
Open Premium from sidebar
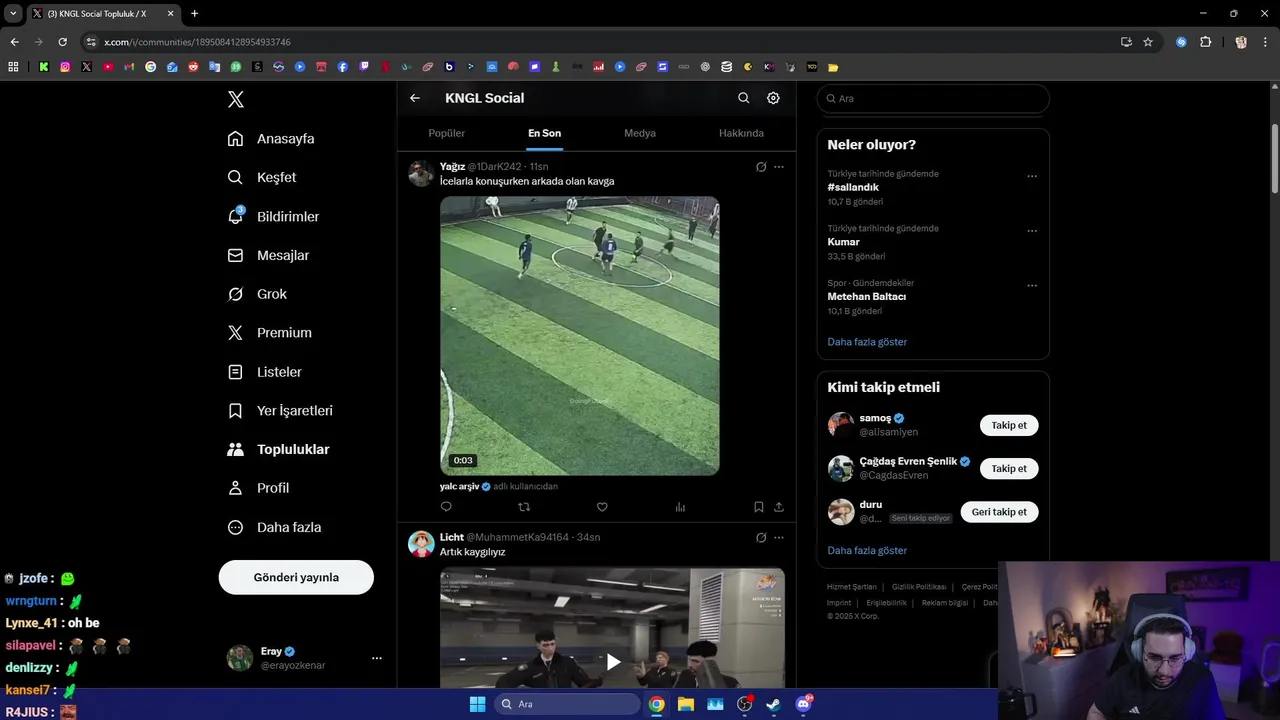[x=270, y=333]
